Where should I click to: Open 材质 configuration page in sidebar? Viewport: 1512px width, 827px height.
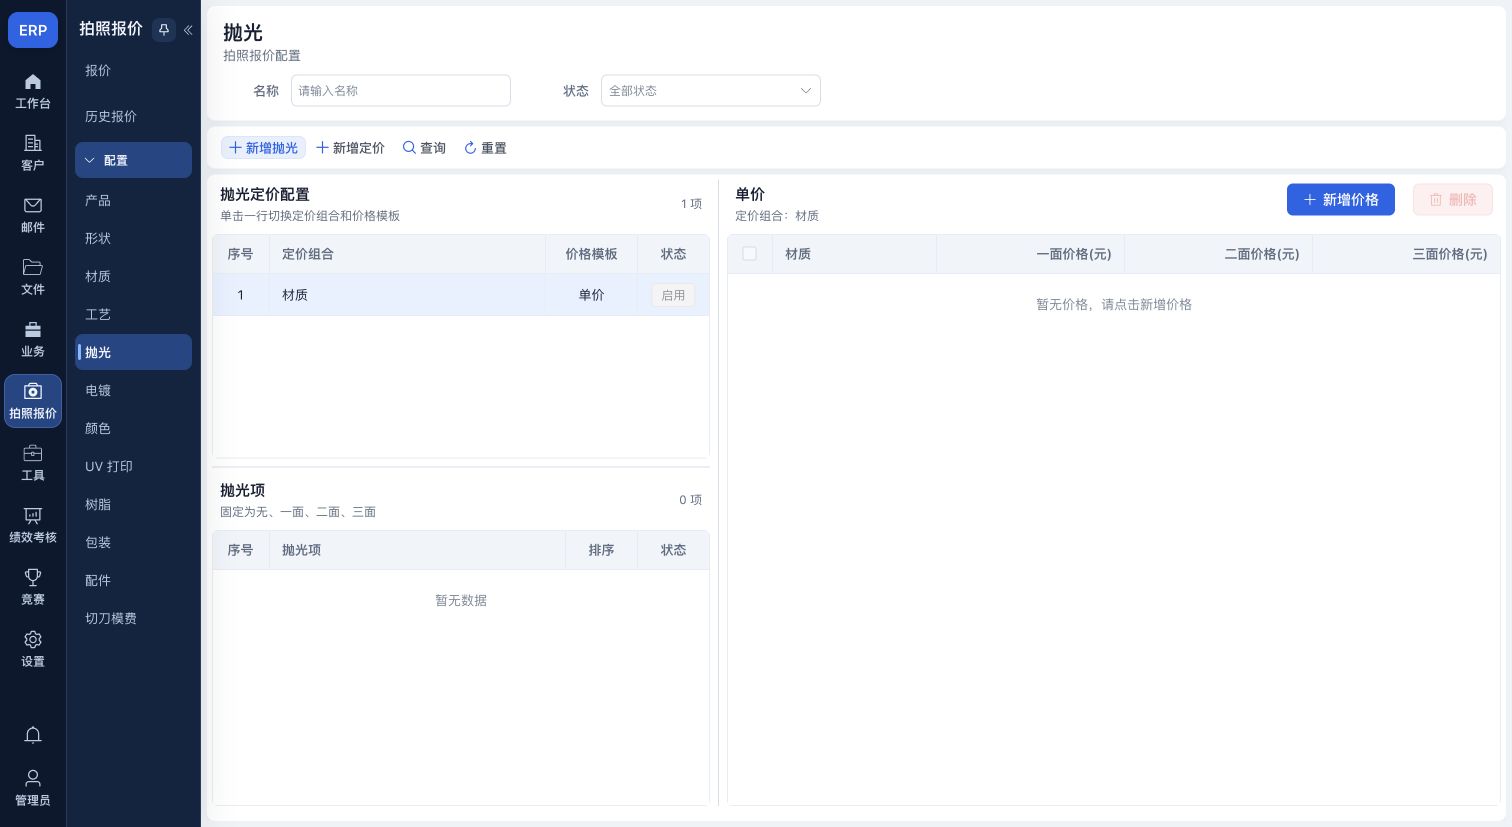(x=133, y=276)
